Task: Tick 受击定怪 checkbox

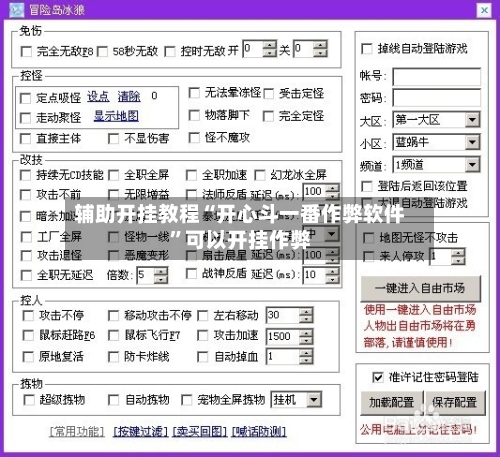Action: (x=268, y=94)
